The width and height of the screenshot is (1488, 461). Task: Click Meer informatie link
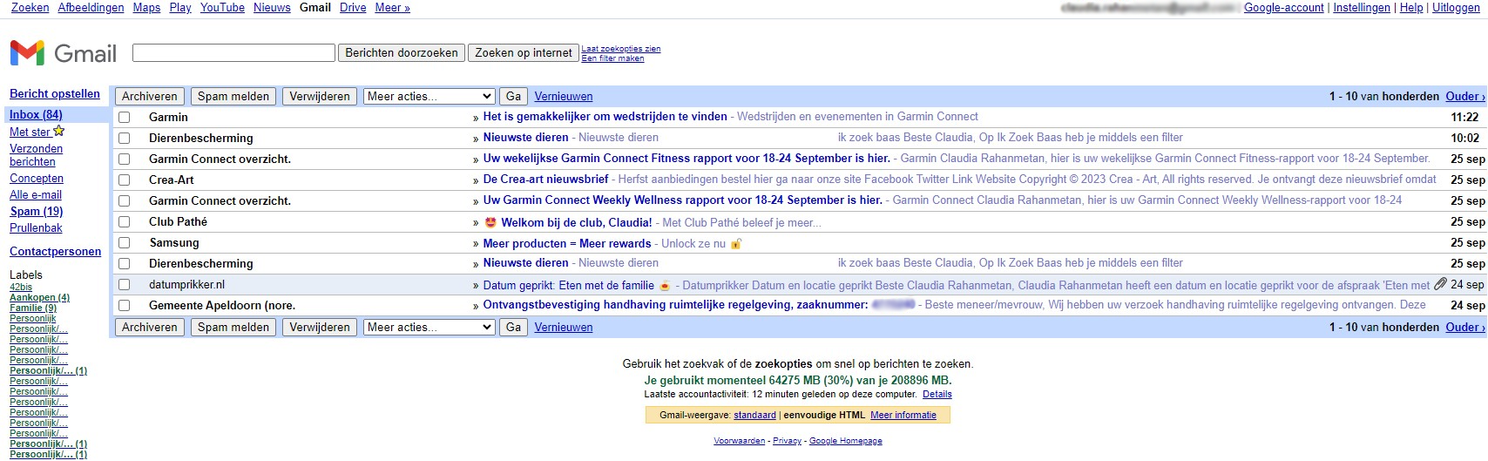coord(903,415)
